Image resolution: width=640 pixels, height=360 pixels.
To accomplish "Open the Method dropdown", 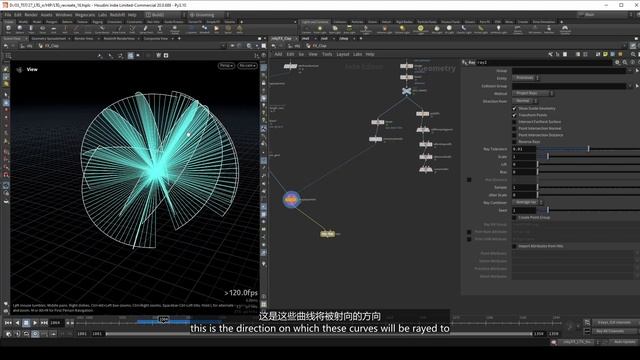I will click(533, 93).
